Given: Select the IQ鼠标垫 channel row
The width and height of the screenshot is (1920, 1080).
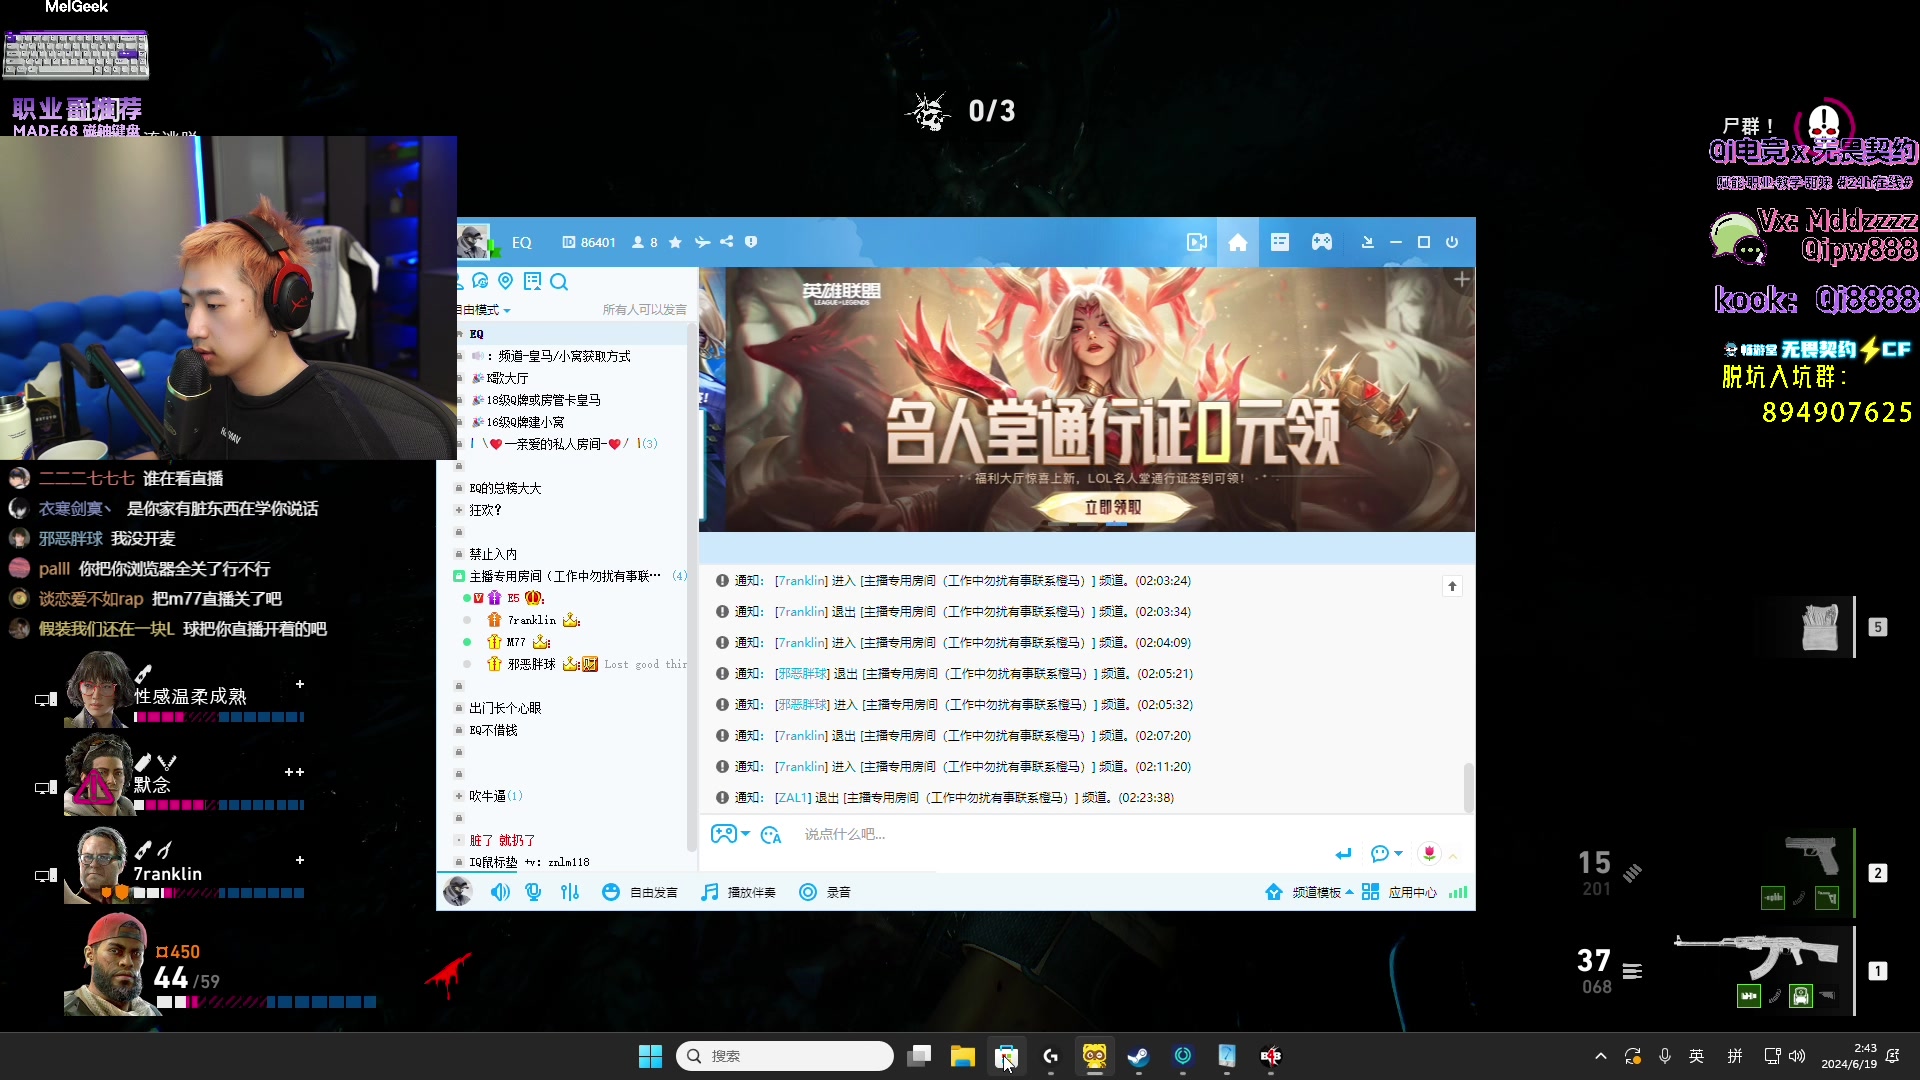Looking at the screenshot, I should coord(529,862).
